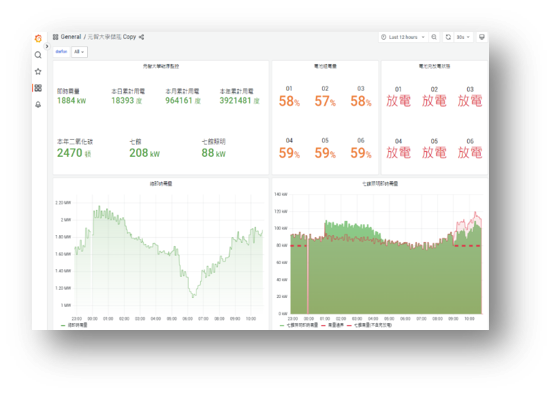Open Alerting via the sidebar bell icon
Viewport: 554px width, 395px height.
click(x=38, y=104)
